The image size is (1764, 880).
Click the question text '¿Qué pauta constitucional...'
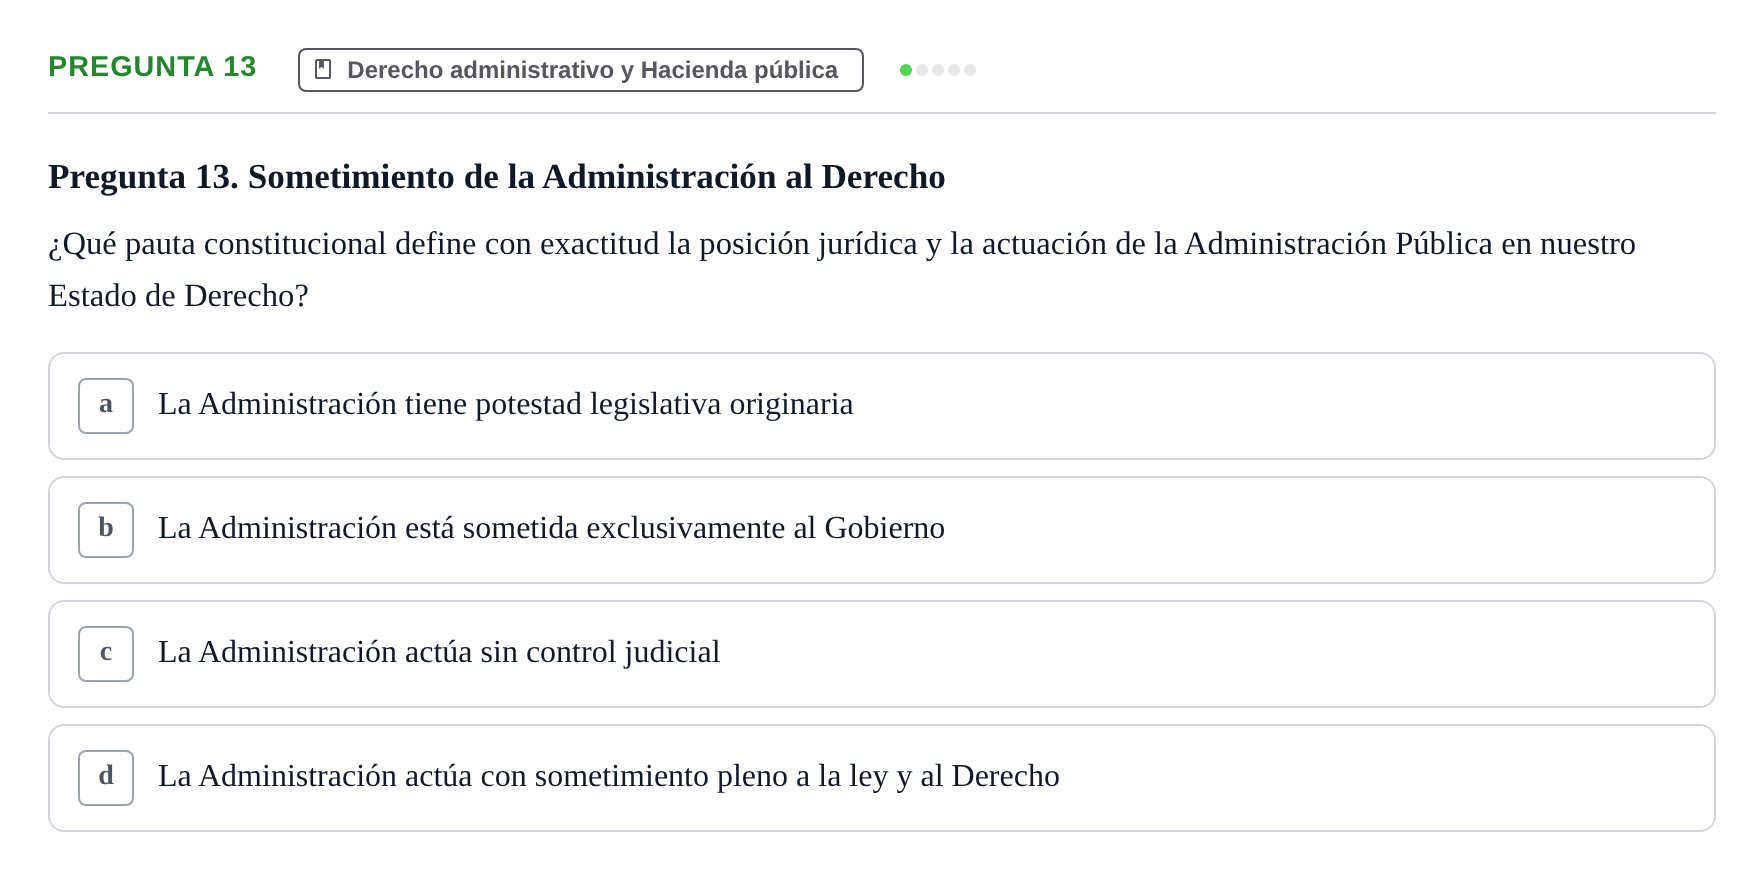pyautogui.click(x=842, y=270)
